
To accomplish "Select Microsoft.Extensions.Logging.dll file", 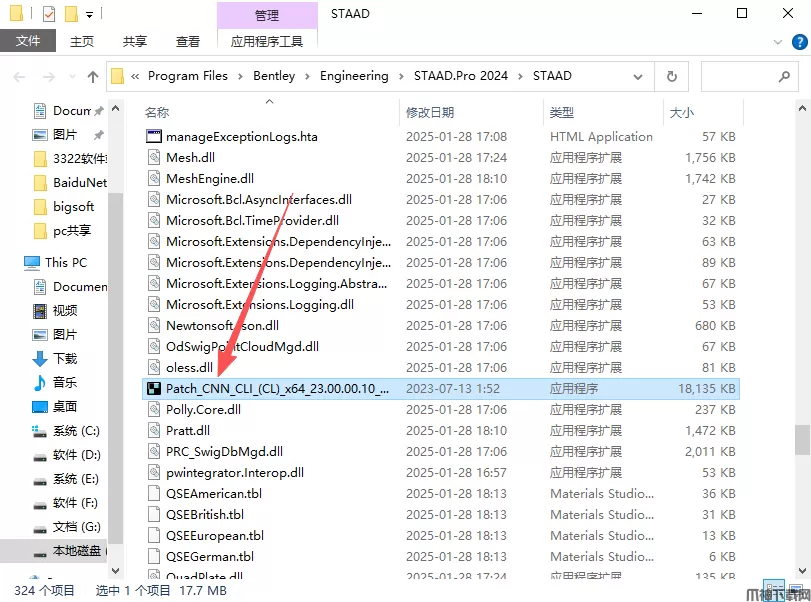I will pos(260,305).
